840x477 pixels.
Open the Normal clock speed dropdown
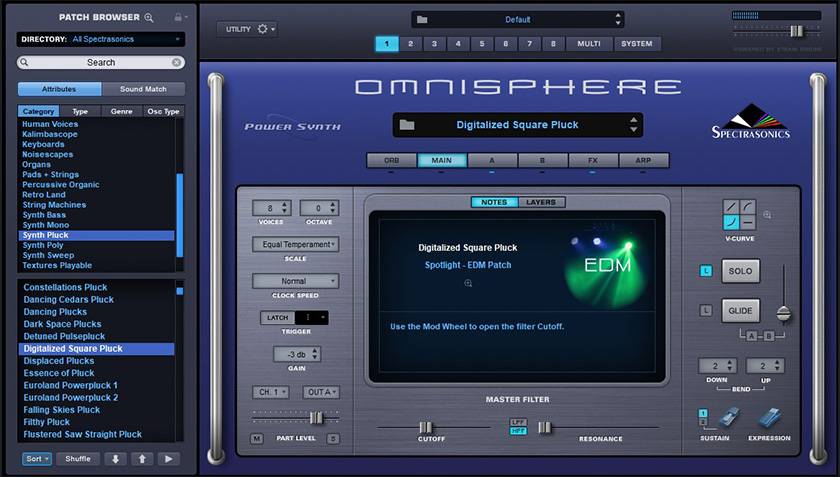click(x=296, y=281)
